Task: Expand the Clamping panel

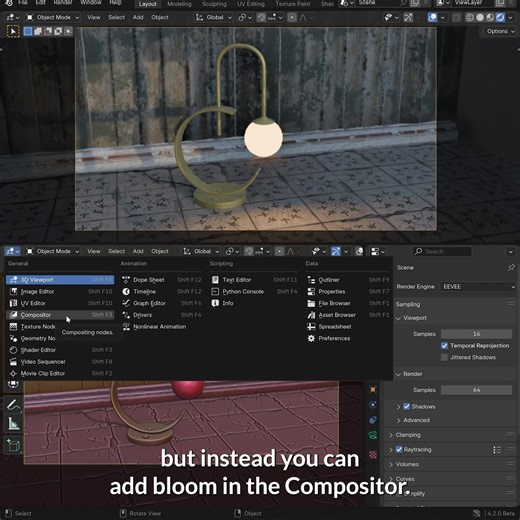Action: (x=391, y=435)
